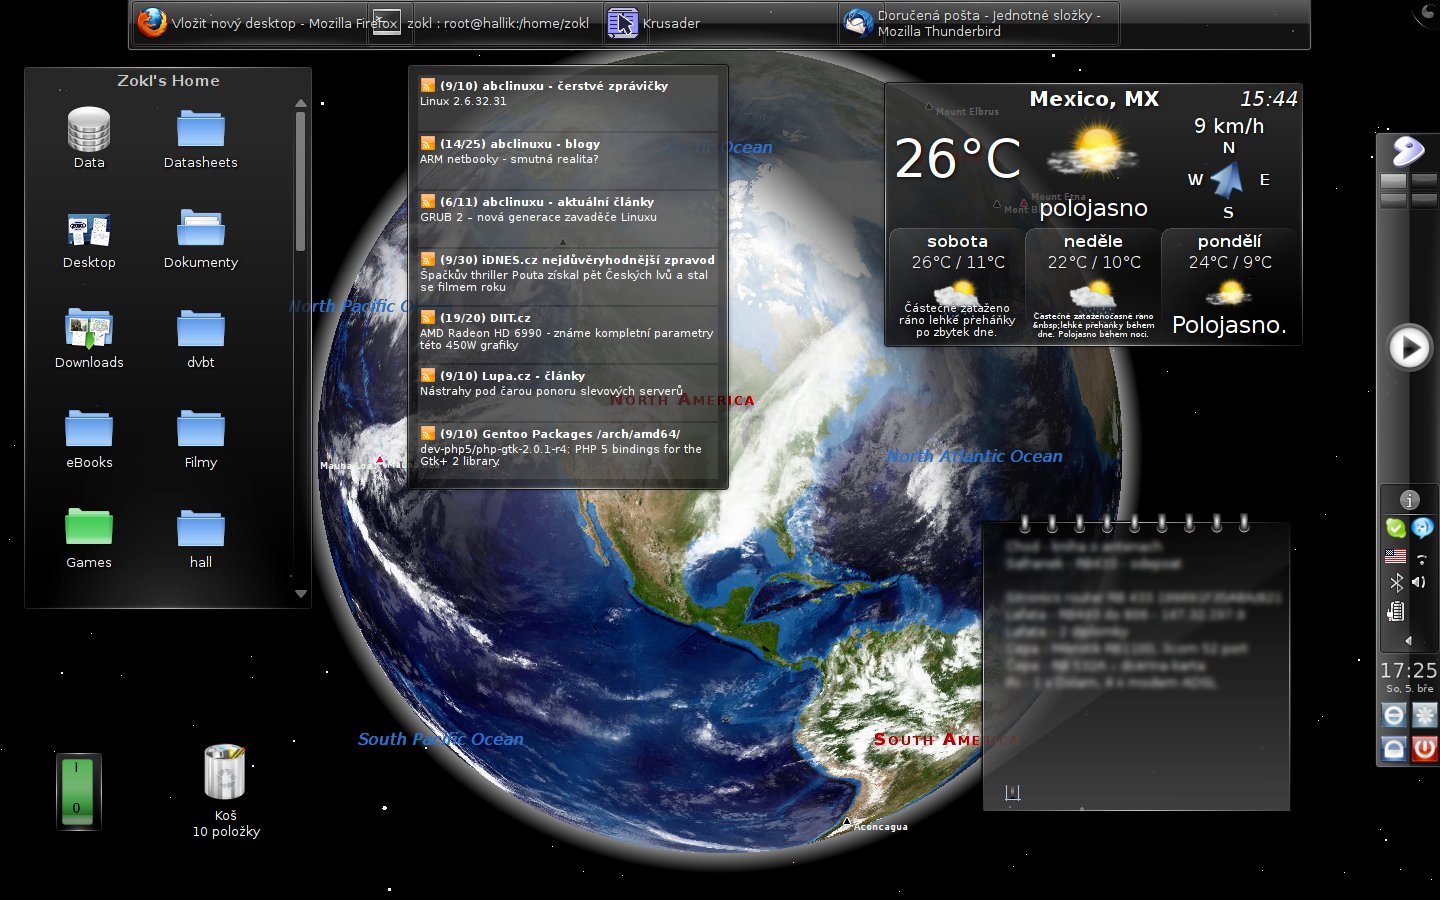Open the volume speaker tray icon
The height and width of the screenshot is (900, 1440).
(x=1420, y=582)
